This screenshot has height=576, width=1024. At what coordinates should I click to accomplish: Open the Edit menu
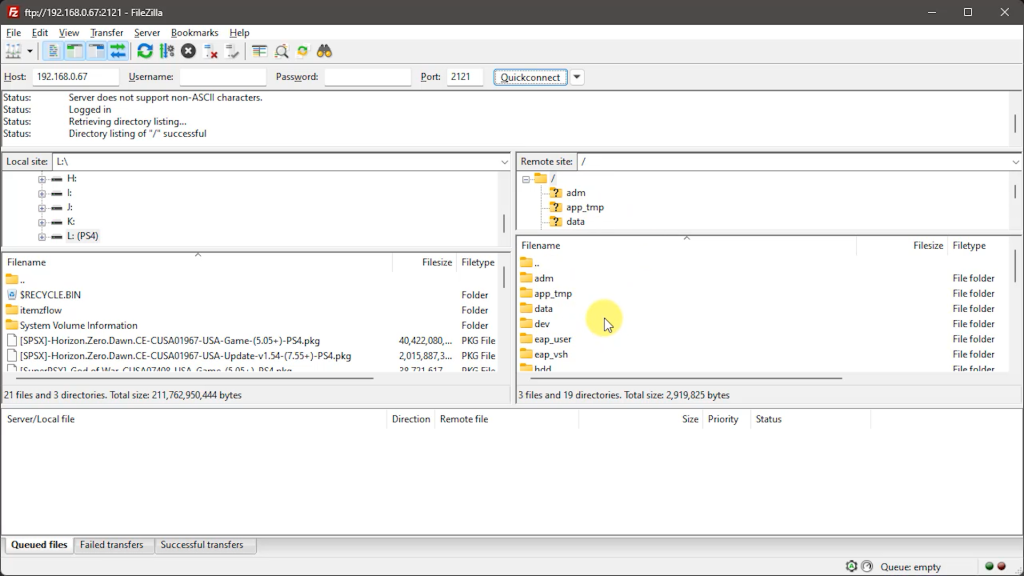40,33
